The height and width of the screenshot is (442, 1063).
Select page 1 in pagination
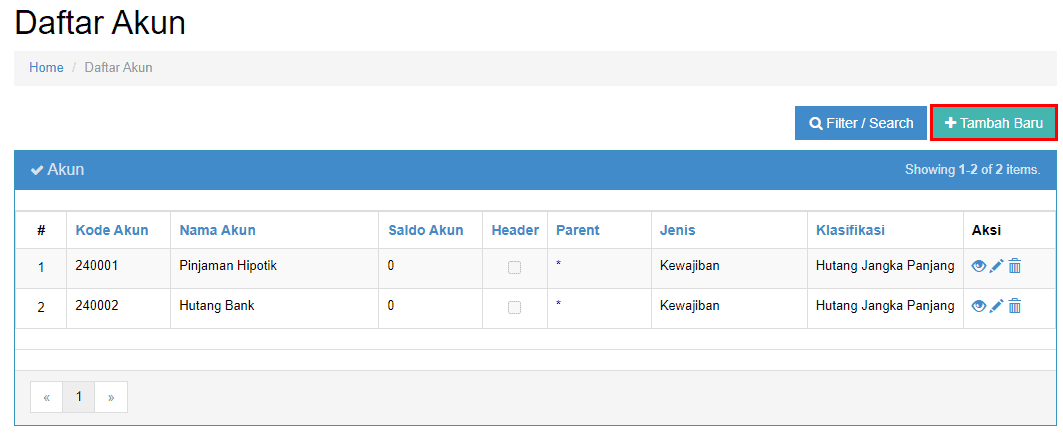coord(79,397)
